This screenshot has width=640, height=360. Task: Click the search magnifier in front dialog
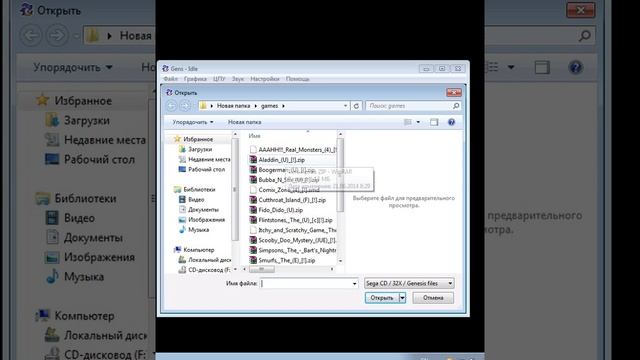click(456, 106)
